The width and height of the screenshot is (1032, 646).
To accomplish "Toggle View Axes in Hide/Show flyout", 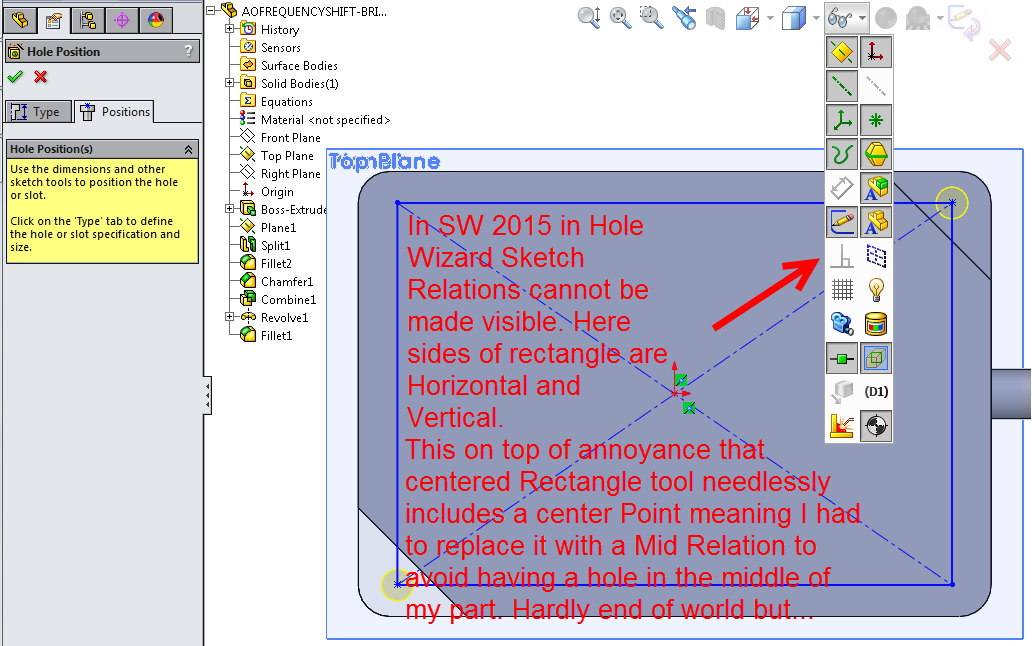I will pyautogui.click(x=842, y=86).
